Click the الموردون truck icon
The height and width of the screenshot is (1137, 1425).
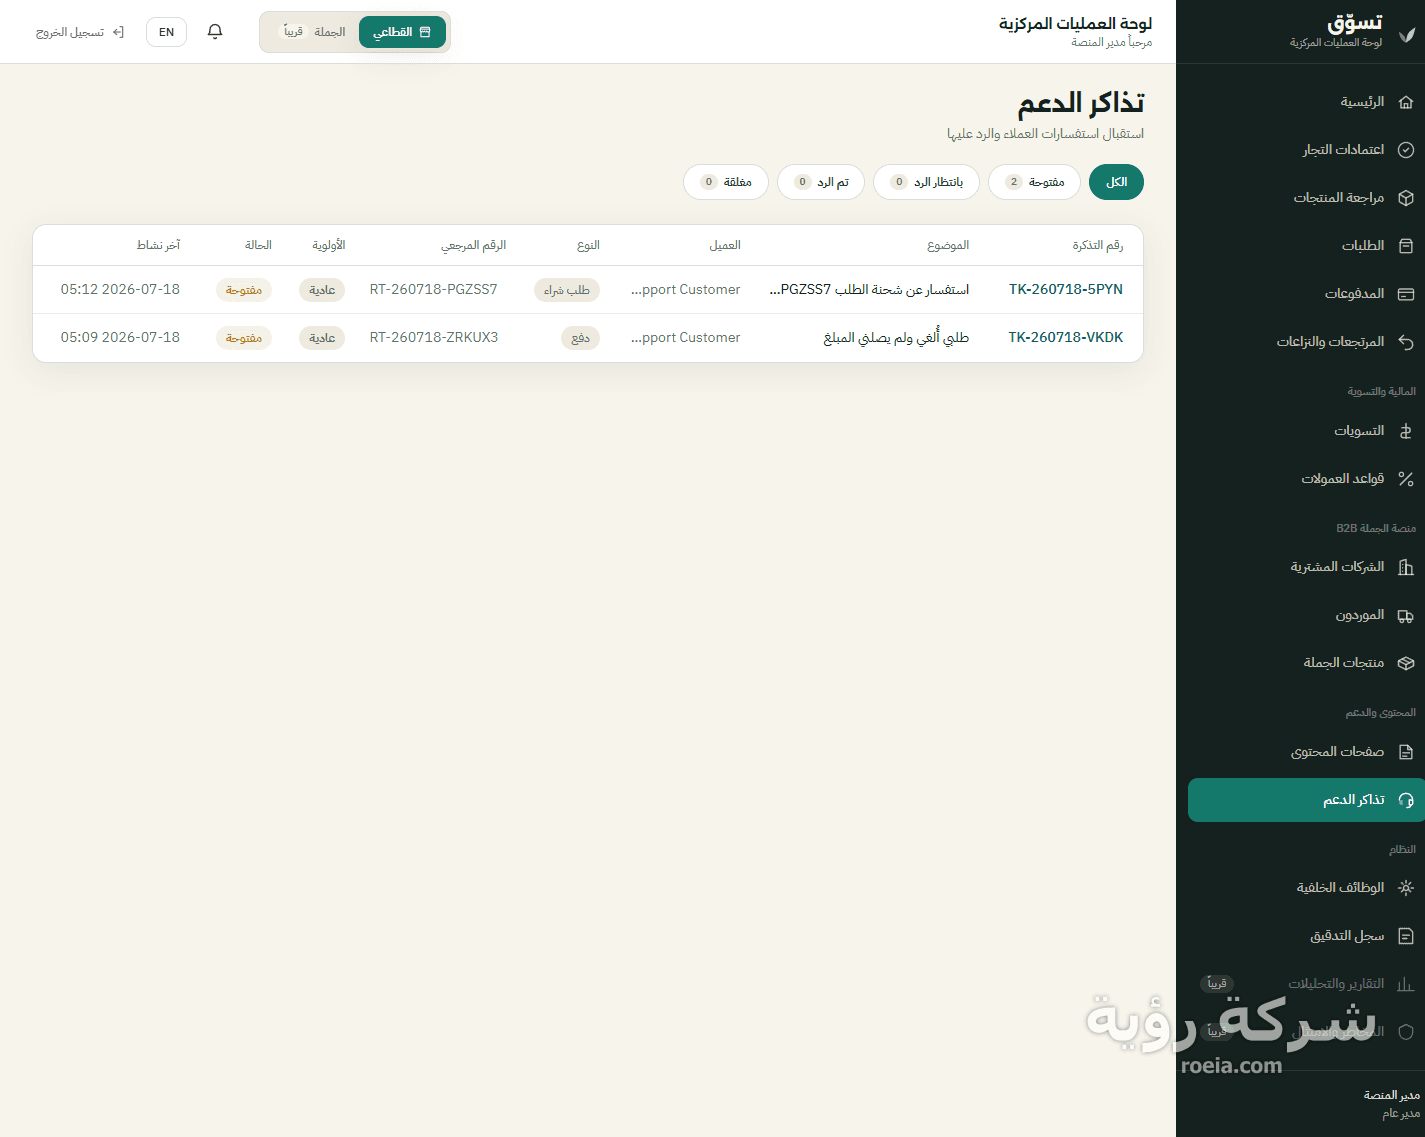pos(1406,615)
